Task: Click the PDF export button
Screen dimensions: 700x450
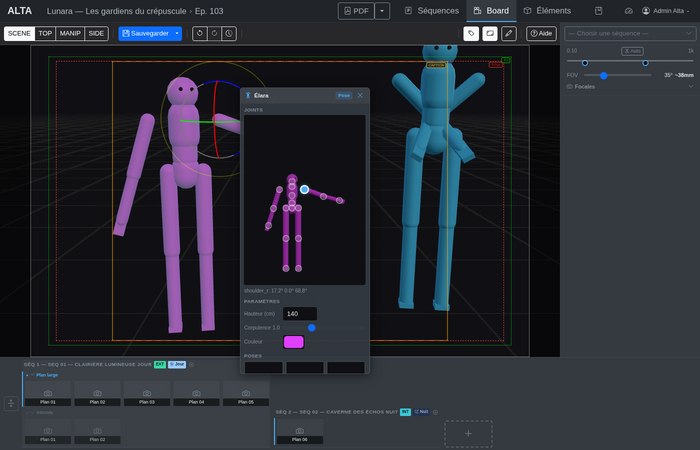Action: pyautogui.click(x=355, y=11)
